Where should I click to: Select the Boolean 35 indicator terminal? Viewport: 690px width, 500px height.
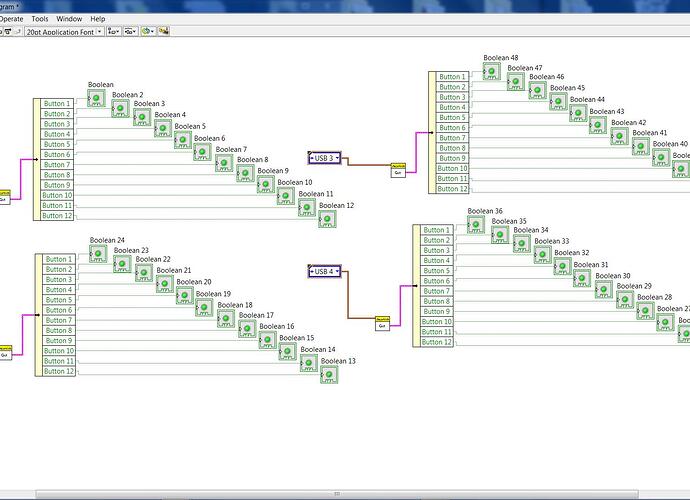tap(500, 235)
